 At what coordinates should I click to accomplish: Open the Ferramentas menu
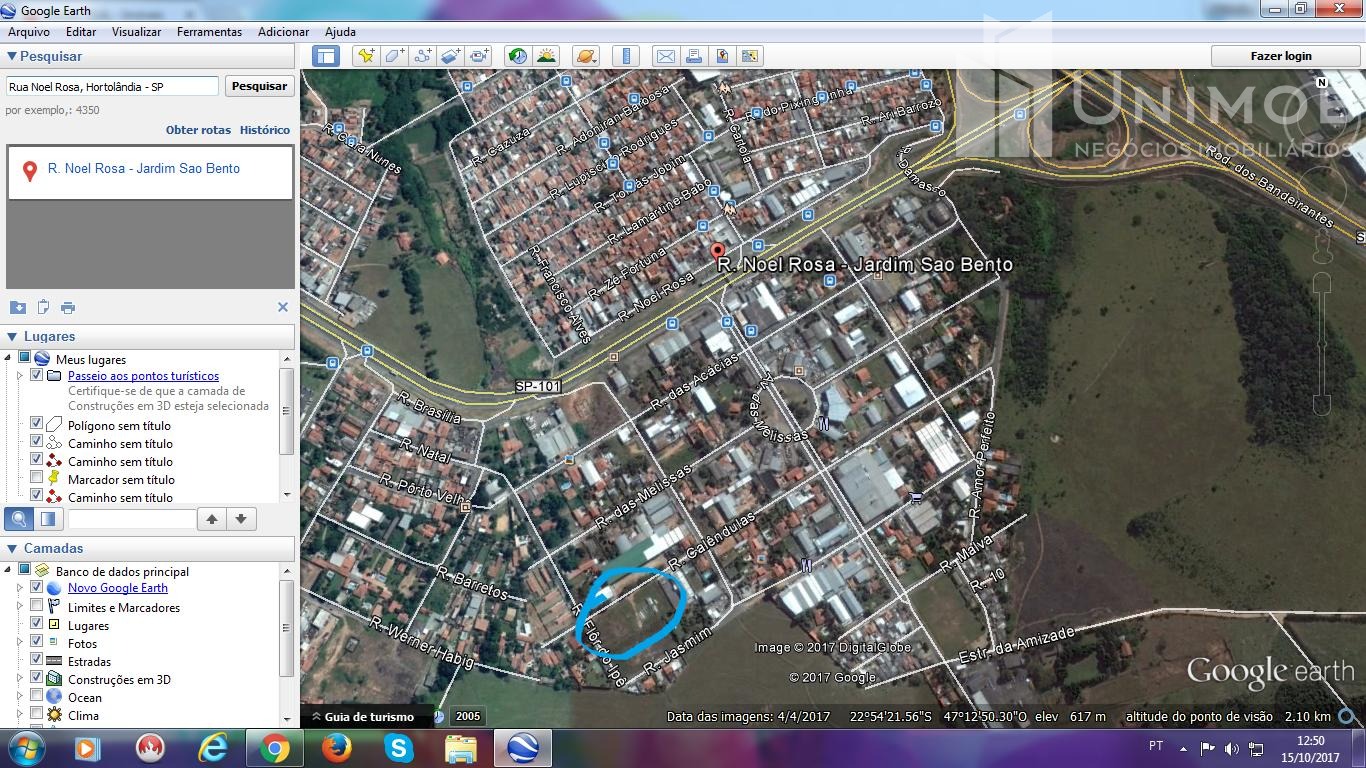209,32
